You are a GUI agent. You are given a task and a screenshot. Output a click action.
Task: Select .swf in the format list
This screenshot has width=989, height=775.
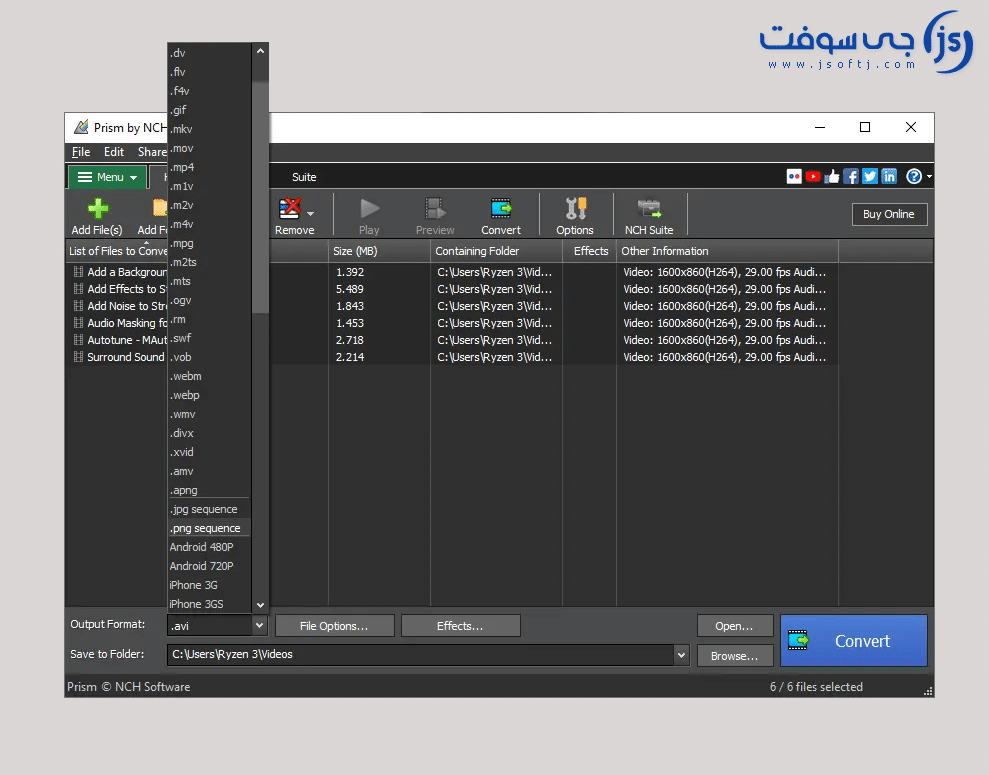tap(209, 338)
